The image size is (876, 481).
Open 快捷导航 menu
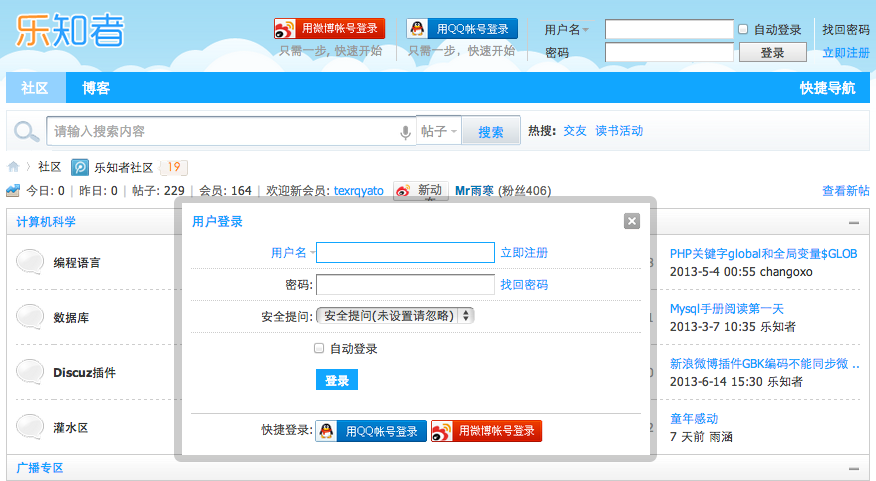point(827,88)
